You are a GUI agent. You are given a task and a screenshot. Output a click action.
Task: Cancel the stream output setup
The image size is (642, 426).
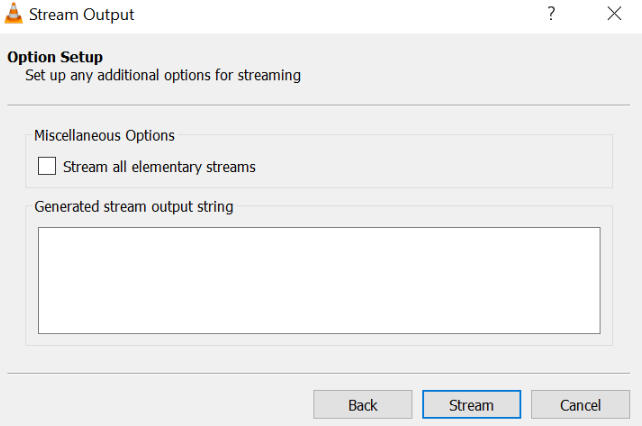point(580,405)
